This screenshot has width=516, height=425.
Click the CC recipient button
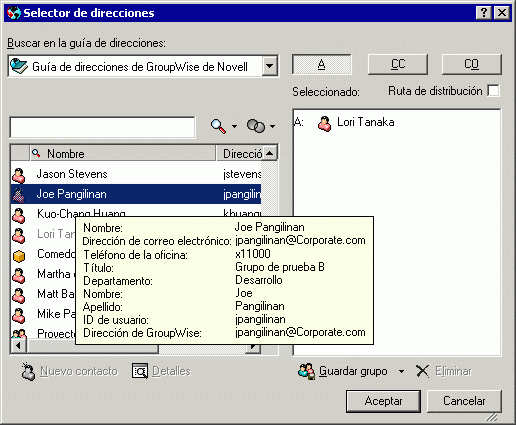398,64
